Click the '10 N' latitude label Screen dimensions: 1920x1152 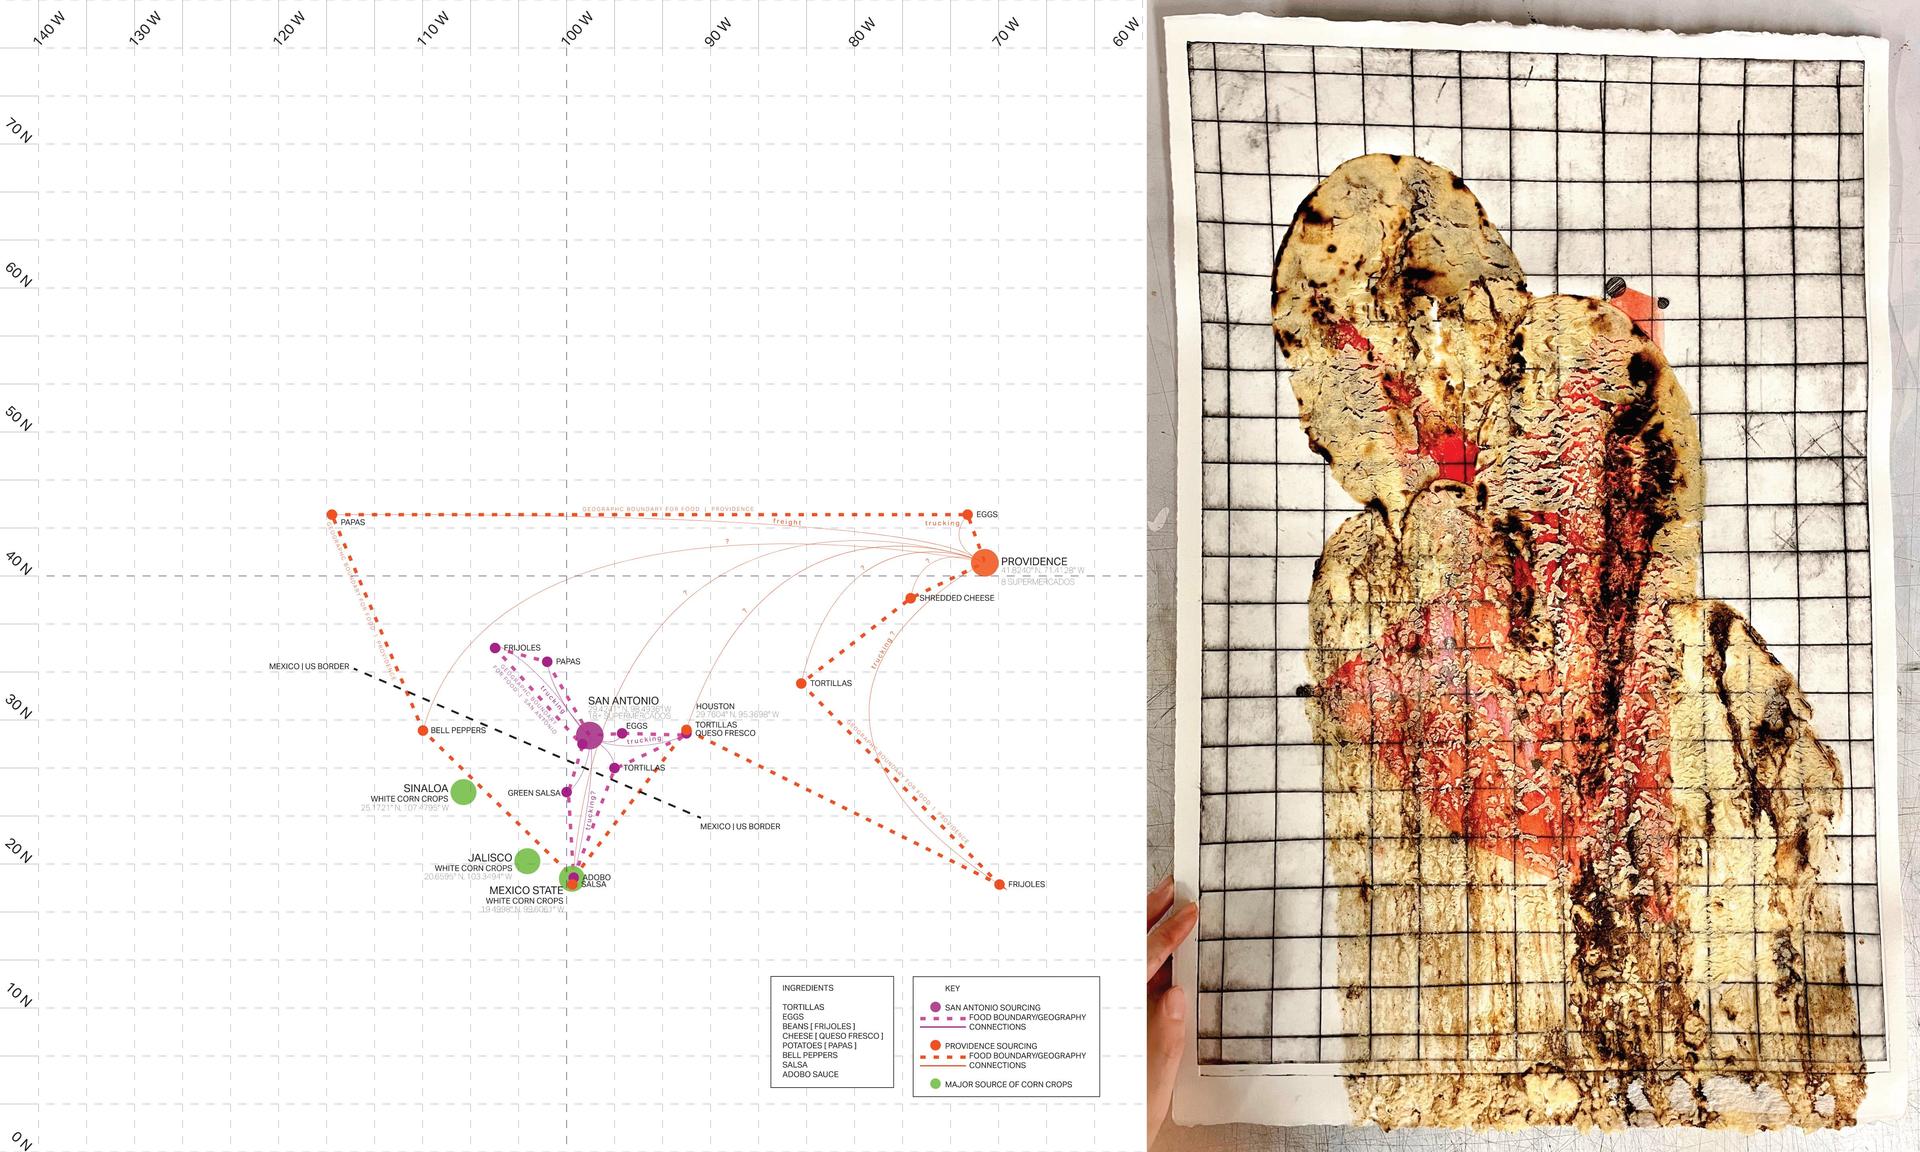point(19,995)
